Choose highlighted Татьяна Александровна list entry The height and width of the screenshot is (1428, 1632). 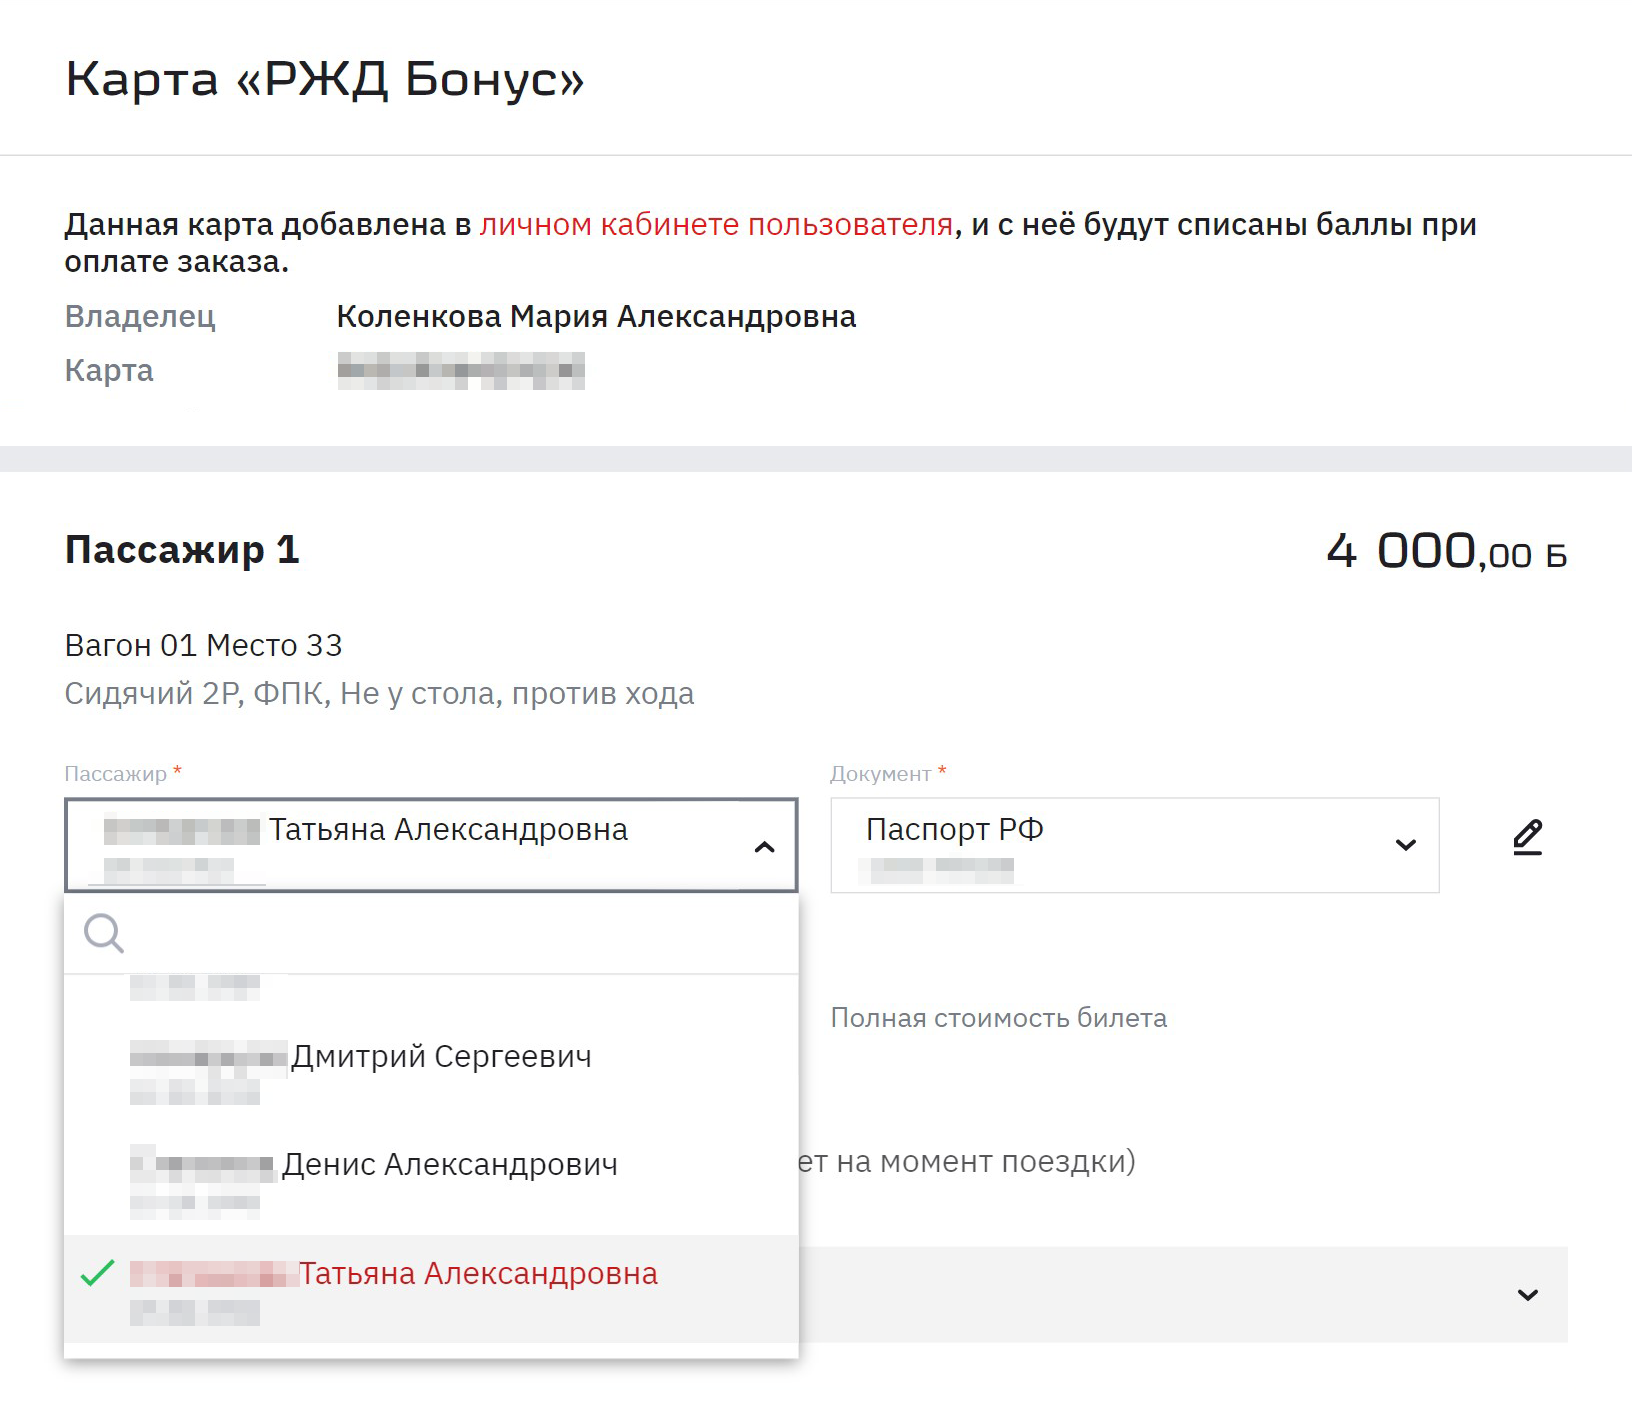point(431,1289)
